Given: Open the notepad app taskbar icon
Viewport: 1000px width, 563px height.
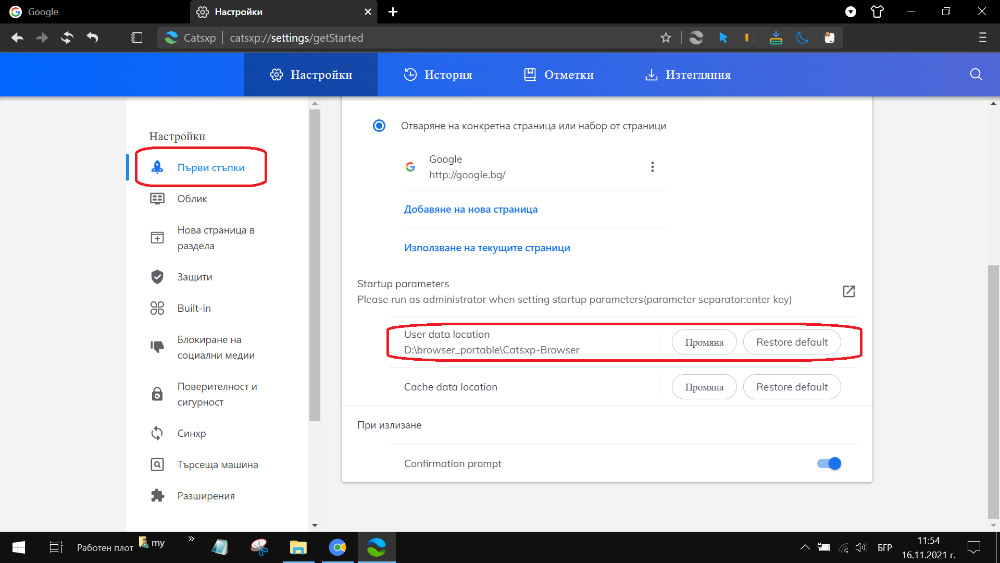Looking at the screenshot, I should point(220,547).
